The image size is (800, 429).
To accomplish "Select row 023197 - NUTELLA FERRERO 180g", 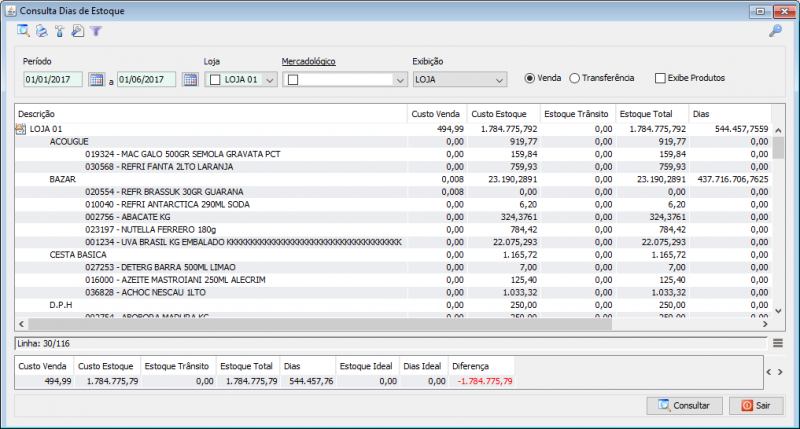I will coord(393,230).
